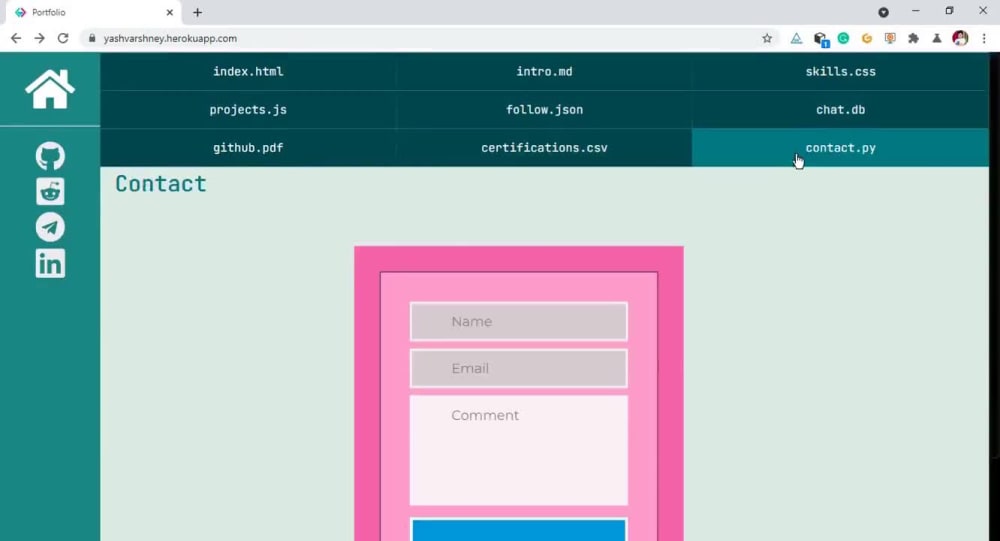Click the flask-shaped Chrome labs icon
The width and height of the screenshot is (1000, 541).
coord(937,38)
